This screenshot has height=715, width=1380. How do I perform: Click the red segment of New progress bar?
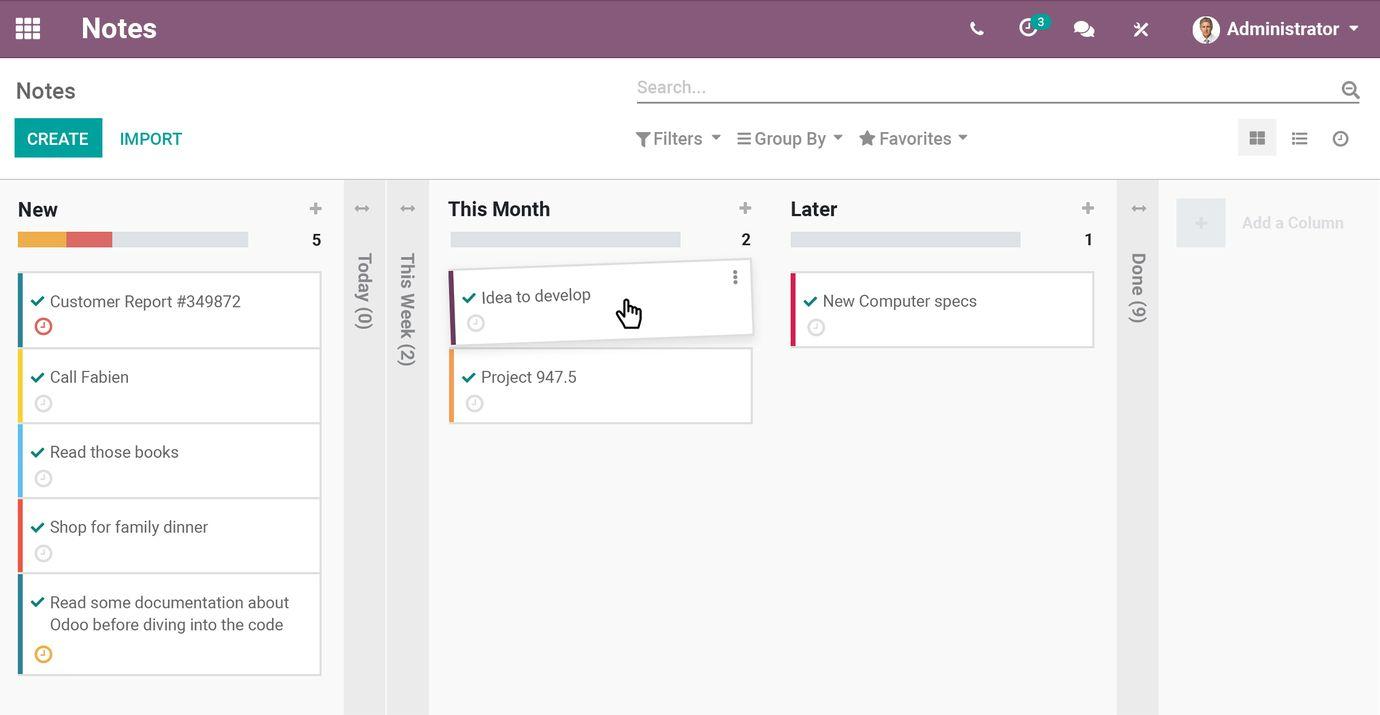(89, 240)
